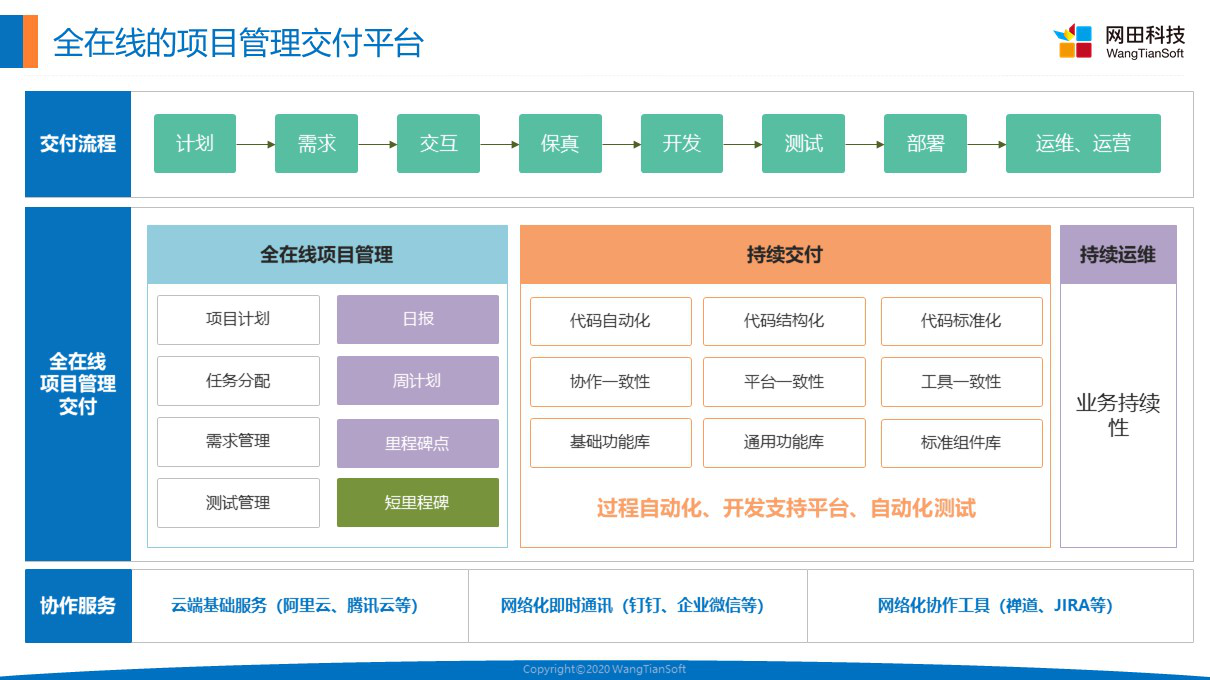
Task: Click the 任务分配 box
Action: click(238, 381)
